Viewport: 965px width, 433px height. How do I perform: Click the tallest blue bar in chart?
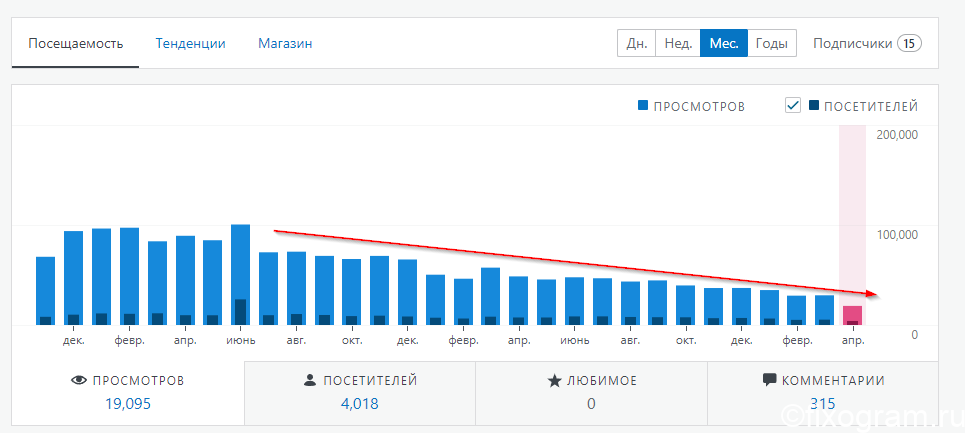click(x=241, y=274)
